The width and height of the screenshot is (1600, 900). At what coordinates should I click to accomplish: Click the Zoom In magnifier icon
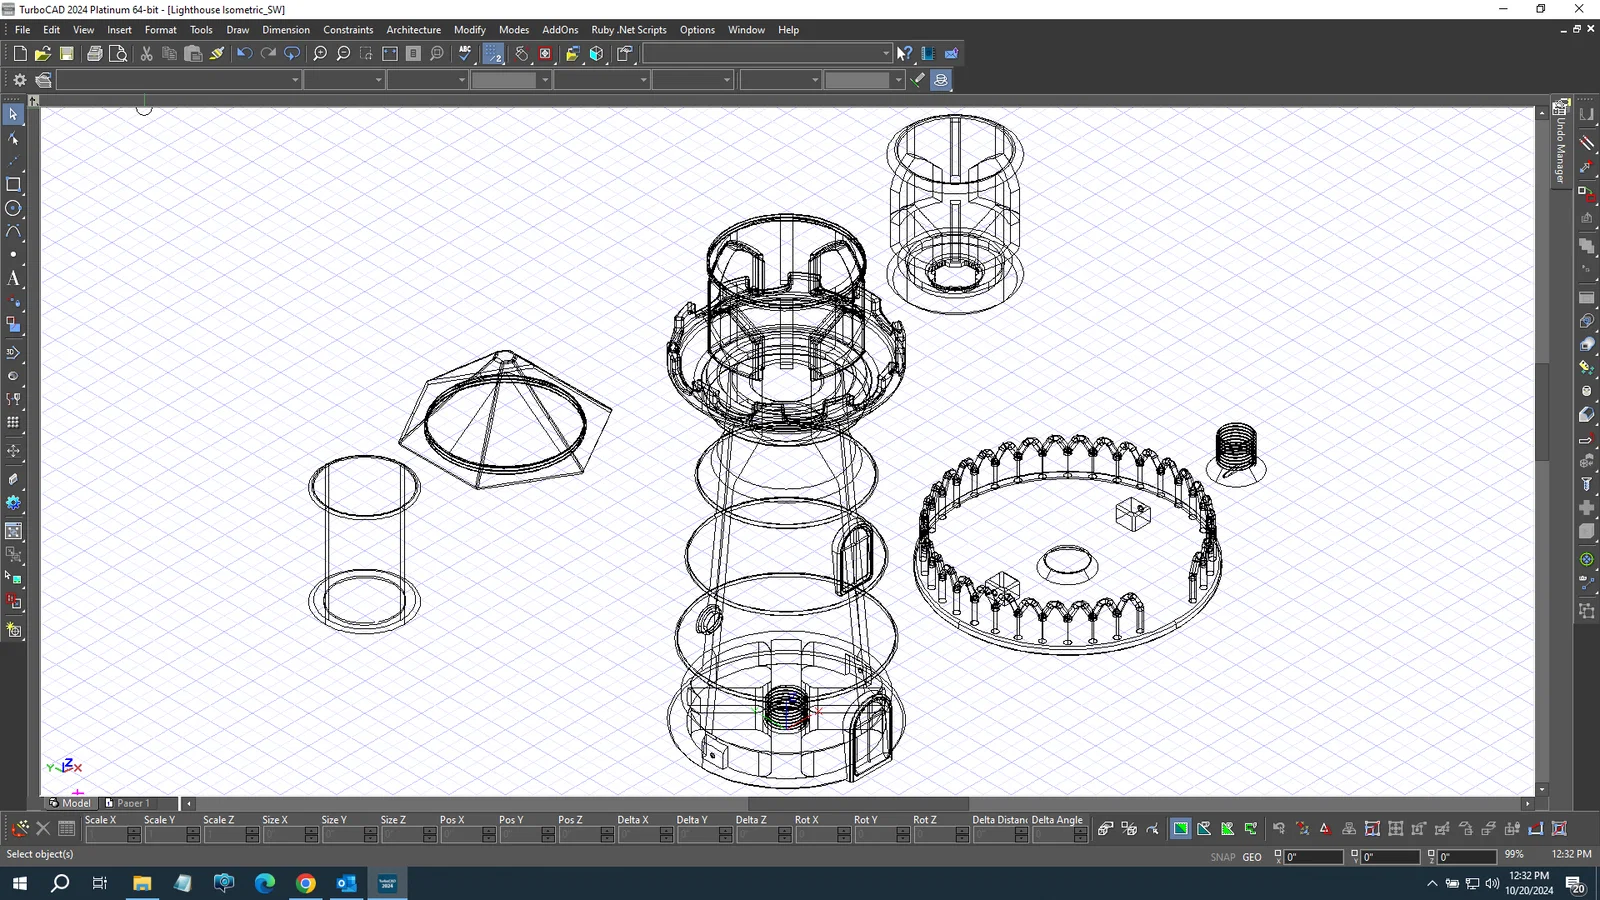pyautogui.click(x=320, y=54)
